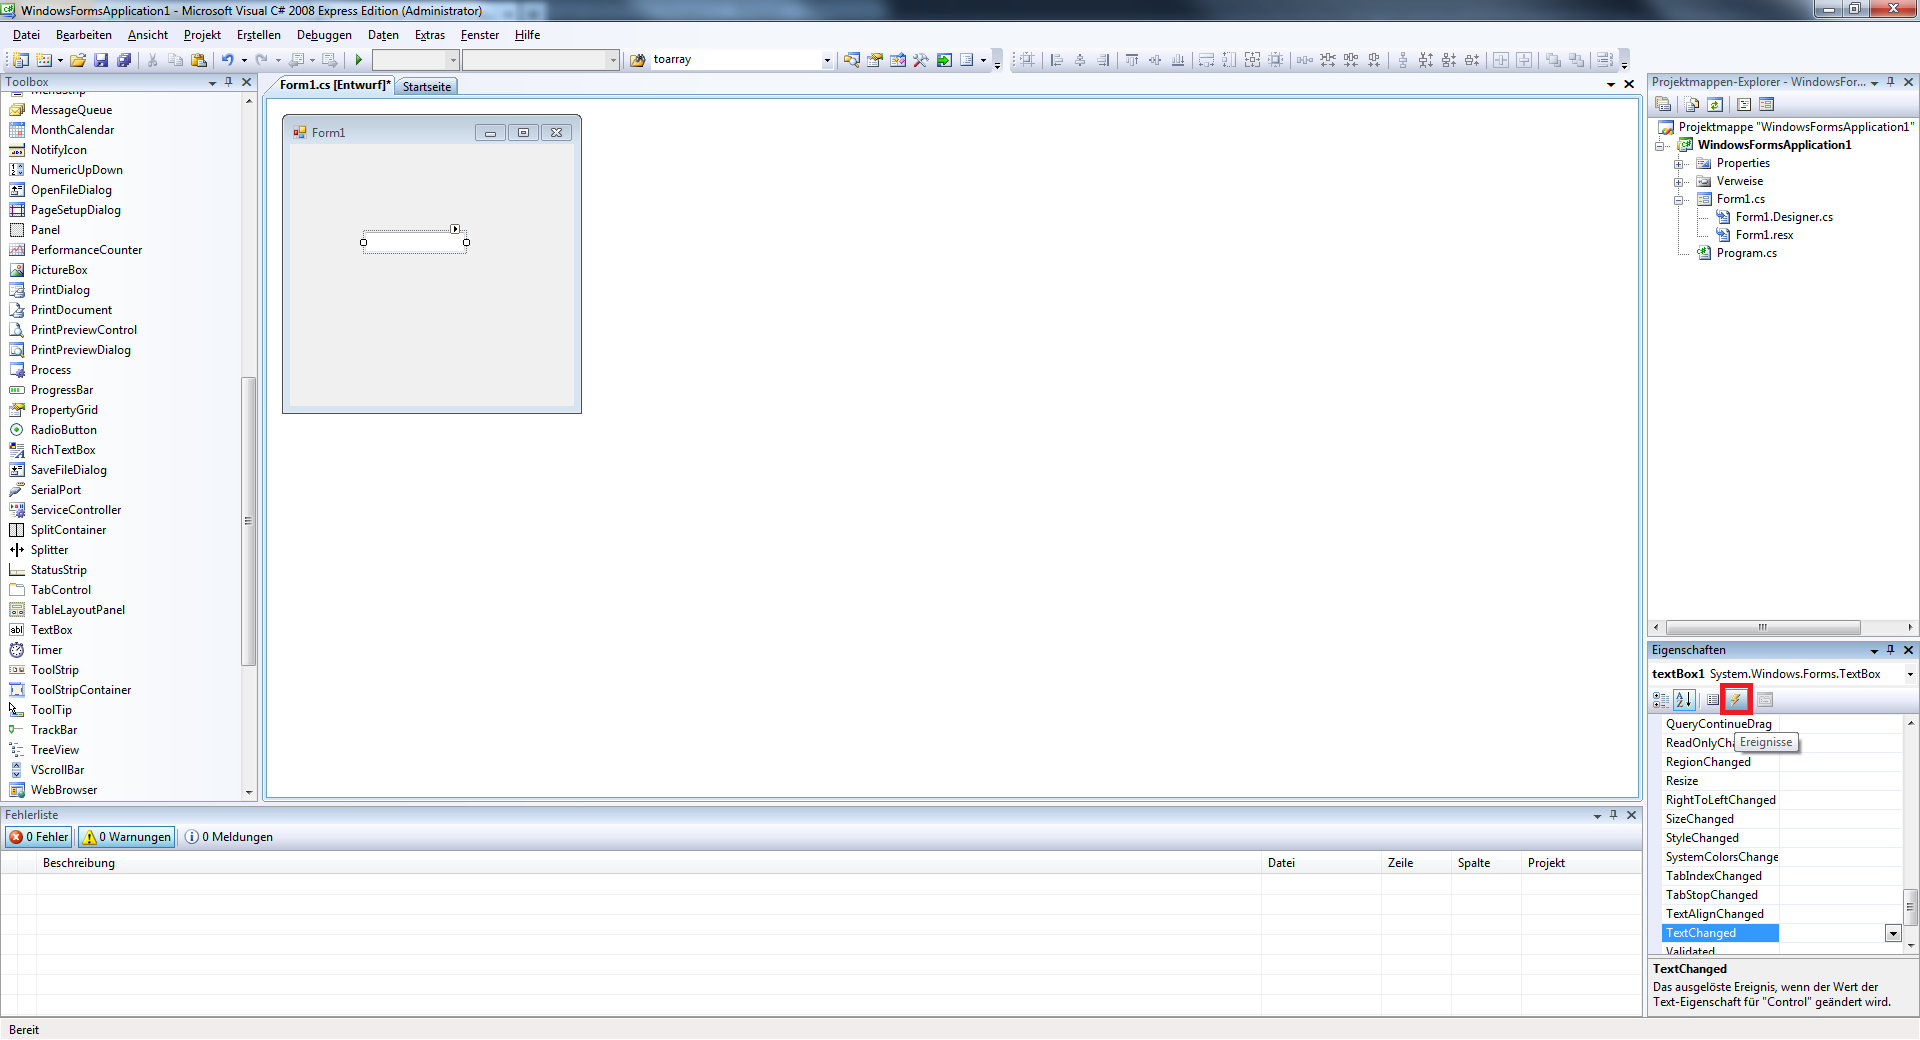Image resolution: width=1920 pixels, height=1040 pixels.
Task: Click Refresh icon in Projektmappen-Explorer
Action: coord(1715,104)
